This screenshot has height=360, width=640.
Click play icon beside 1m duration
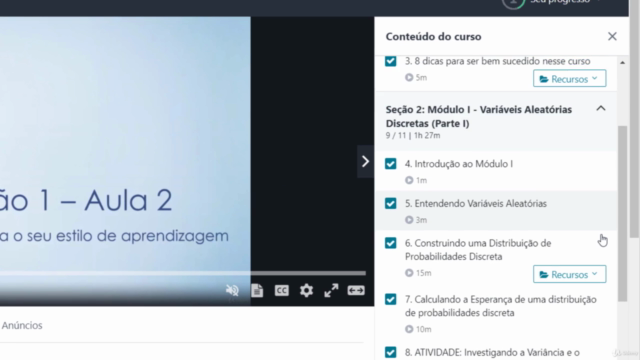409,180
